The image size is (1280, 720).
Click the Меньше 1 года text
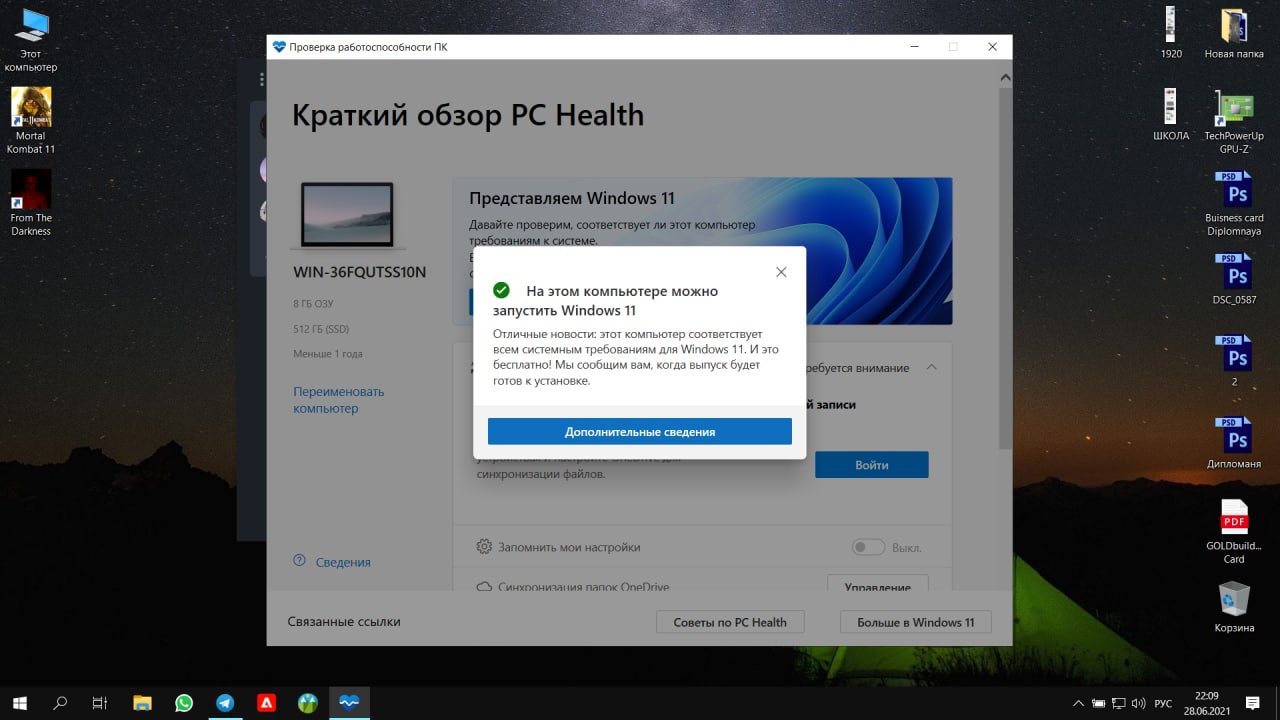pos(328,354)
